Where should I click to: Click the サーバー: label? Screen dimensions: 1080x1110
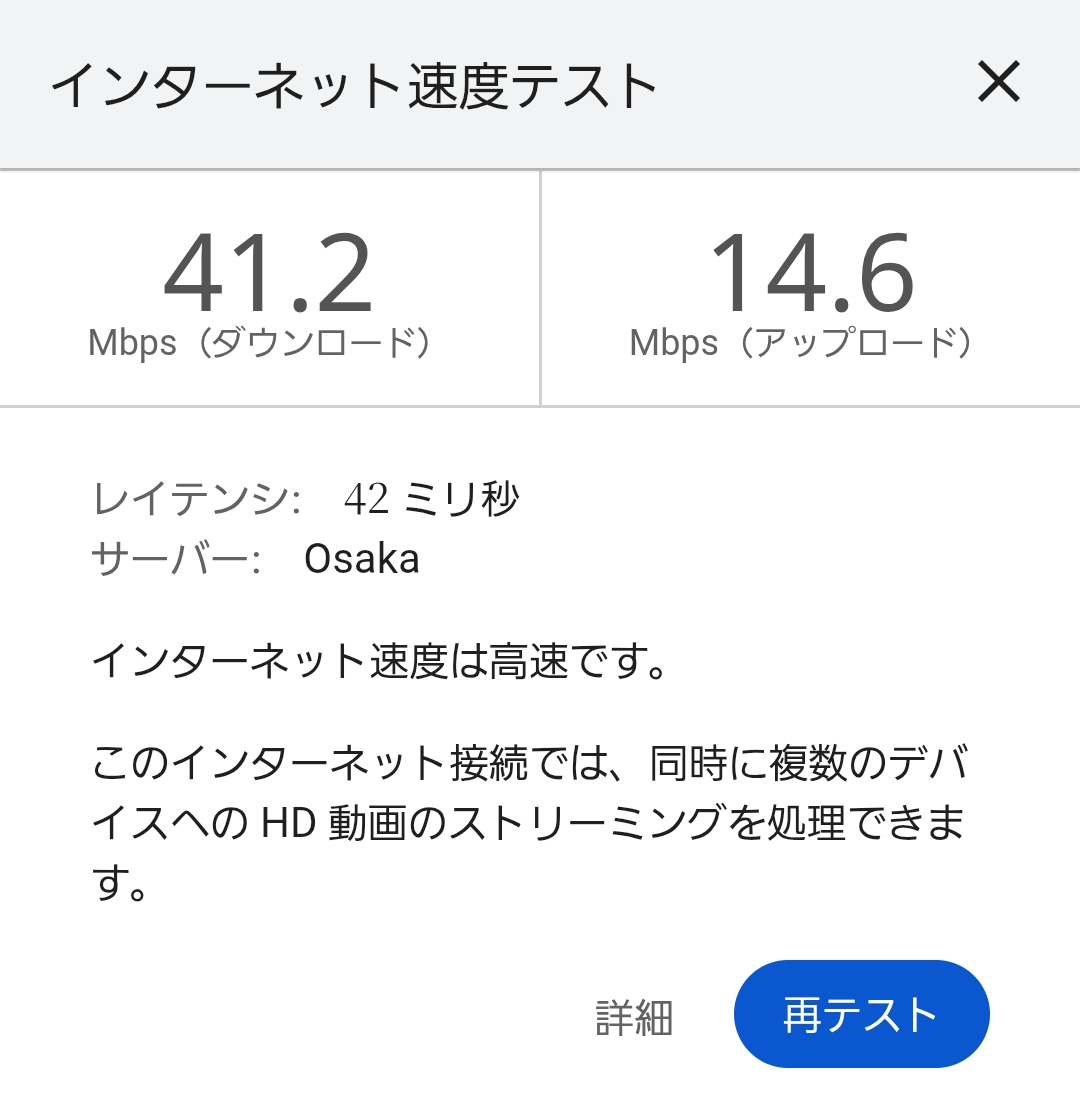tap(176, 559)
